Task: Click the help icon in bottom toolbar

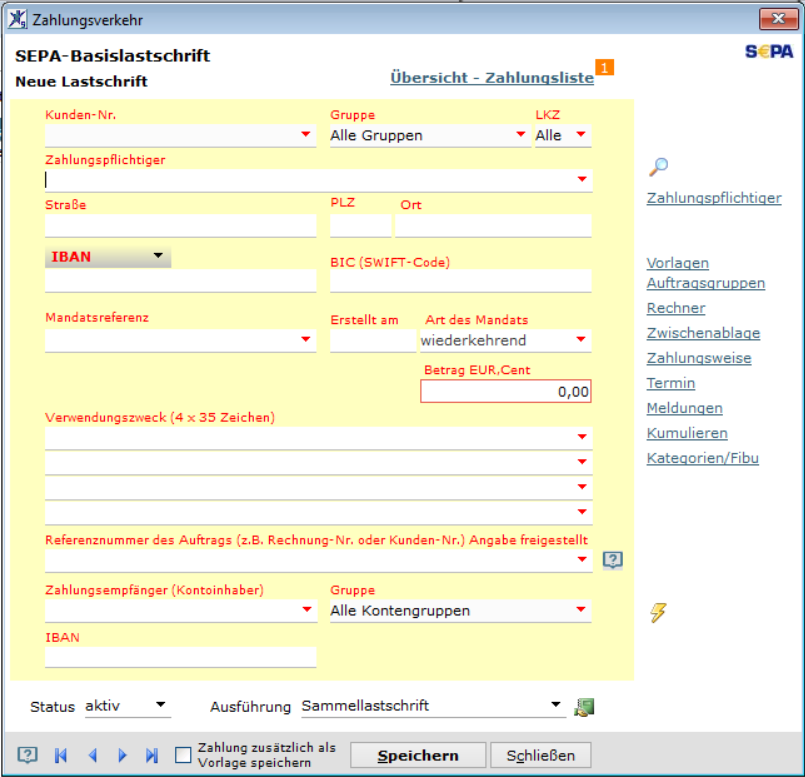Action: coord(27,755)
